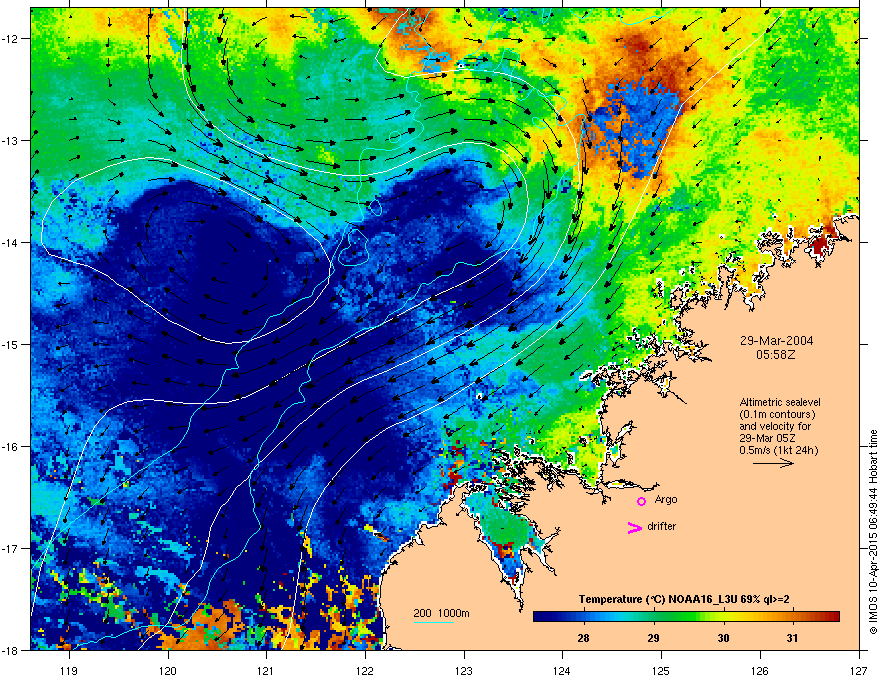Click the IMOS copyright timestamp text
Image resolution: width=880 pixels, height=680 pixels.
click(x=873, y=532)
